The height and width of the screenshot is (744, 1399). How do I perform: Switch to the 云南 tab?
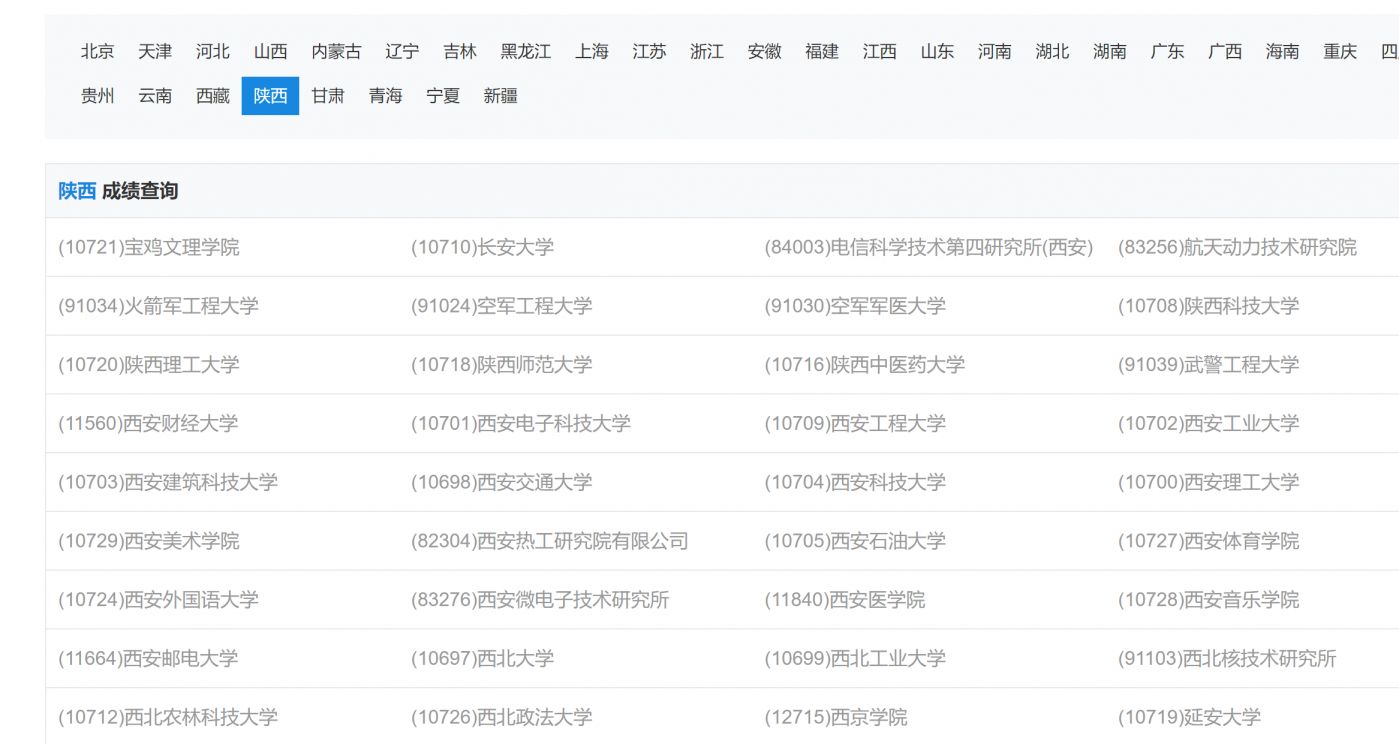point(155,96)
